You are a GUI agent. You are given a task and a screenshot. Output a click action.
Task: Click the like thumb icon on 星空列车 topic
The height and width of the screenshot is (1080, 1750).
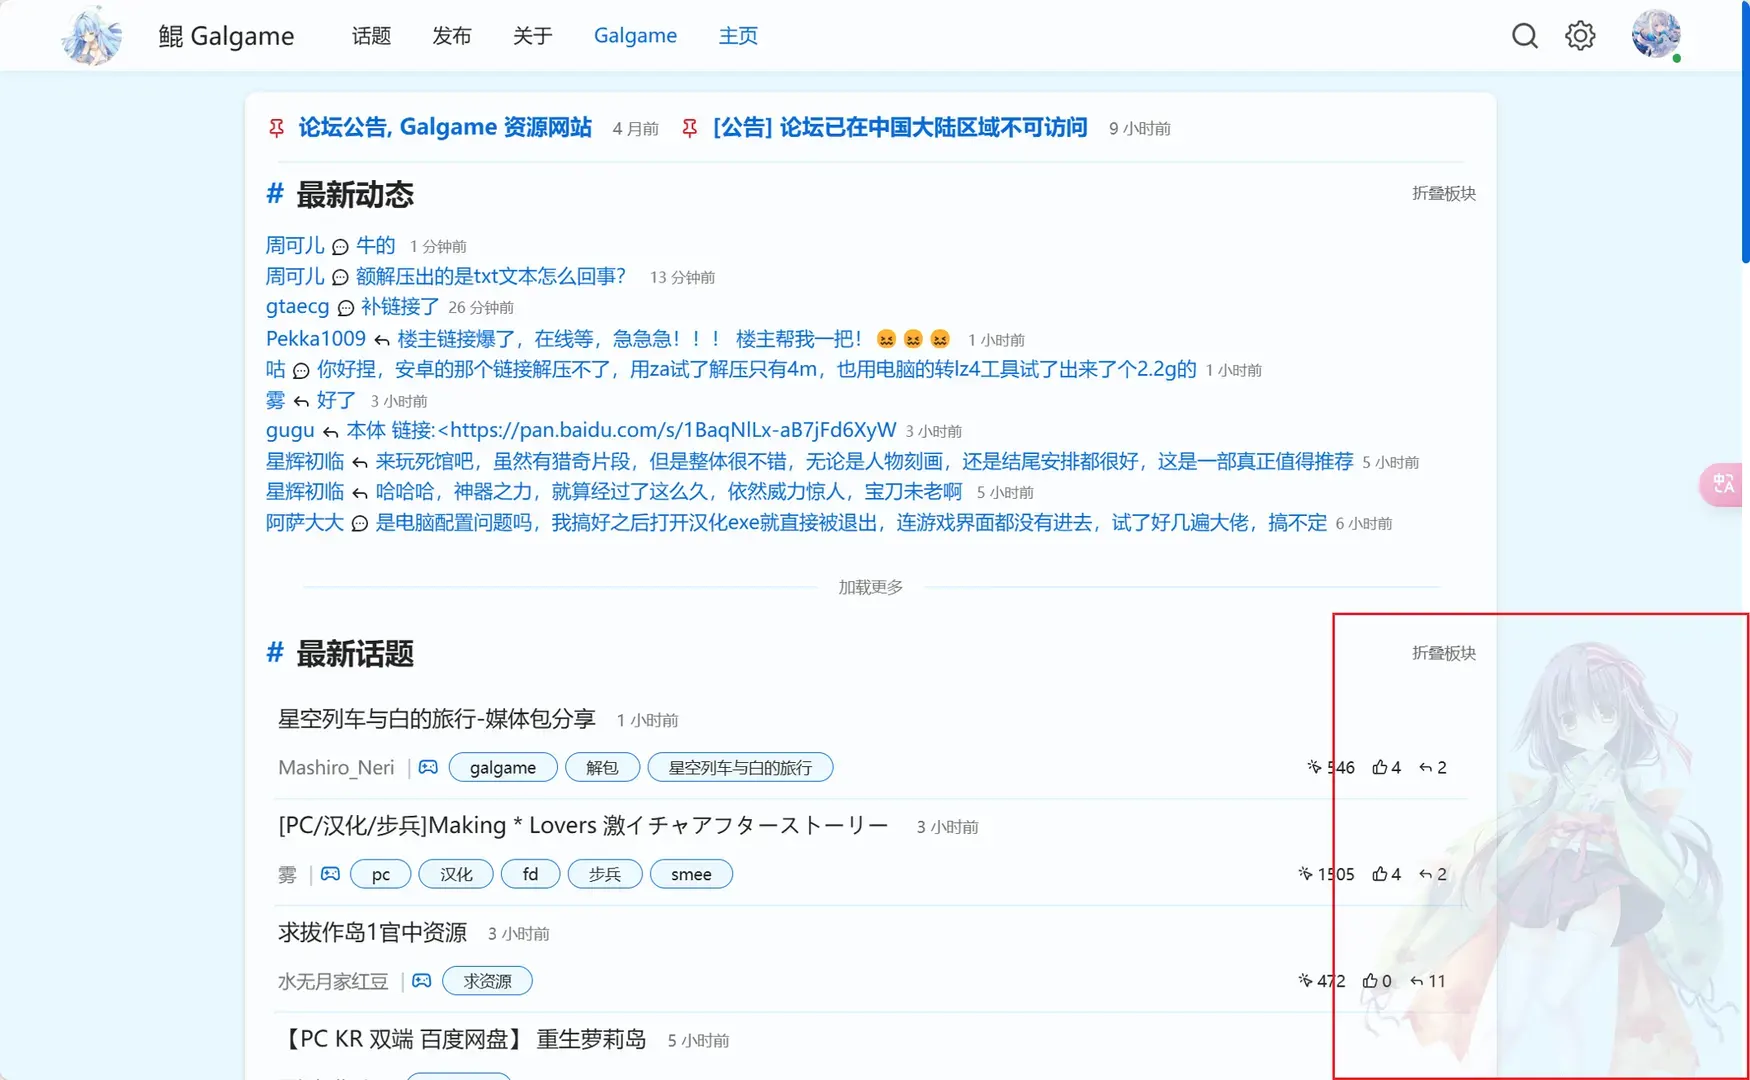[1379, 767]
